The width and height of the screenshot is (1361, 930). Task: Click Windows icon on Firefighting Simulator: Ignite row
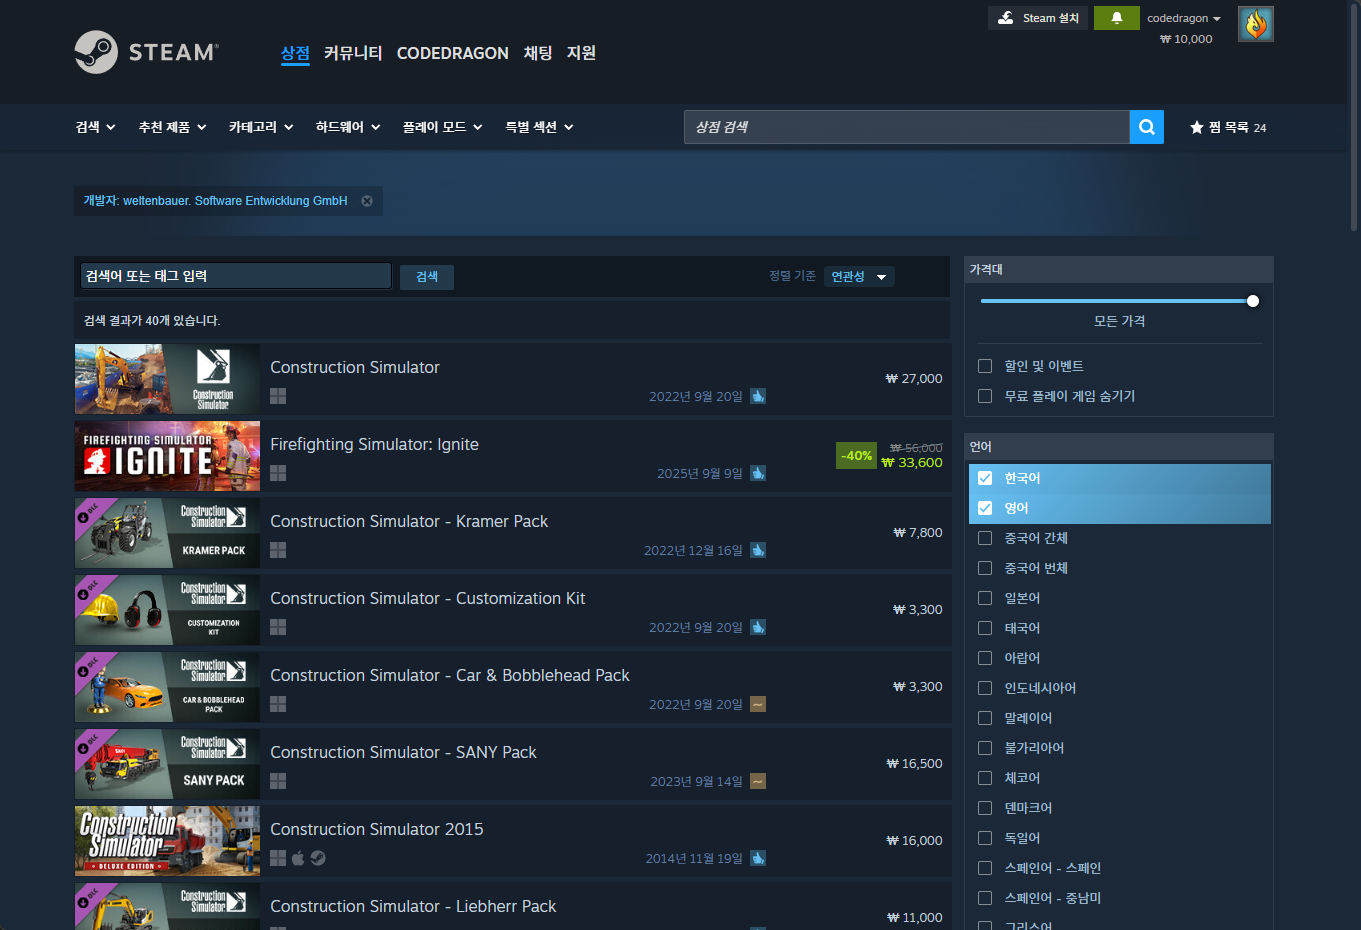[x=278, y=473]
